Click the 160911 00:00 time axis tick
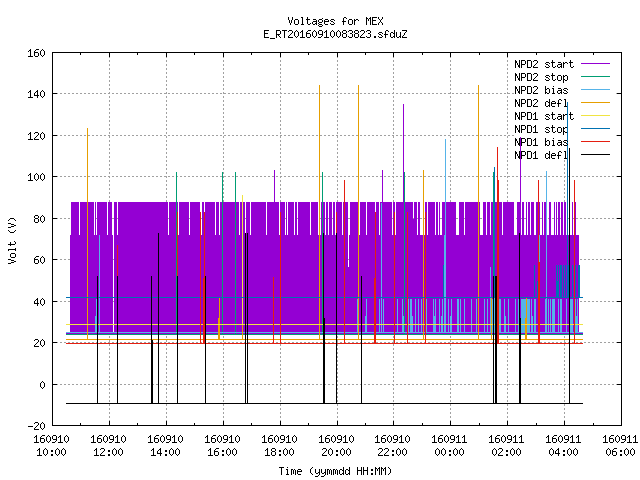This screenshot has width=640, height=480. [449, 446]
